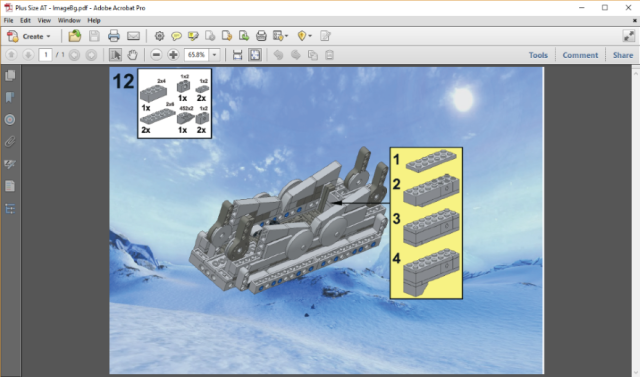640x377 pixels.
Task: Expand the Create dropdown arrow
Action: (x=49, y=36)
